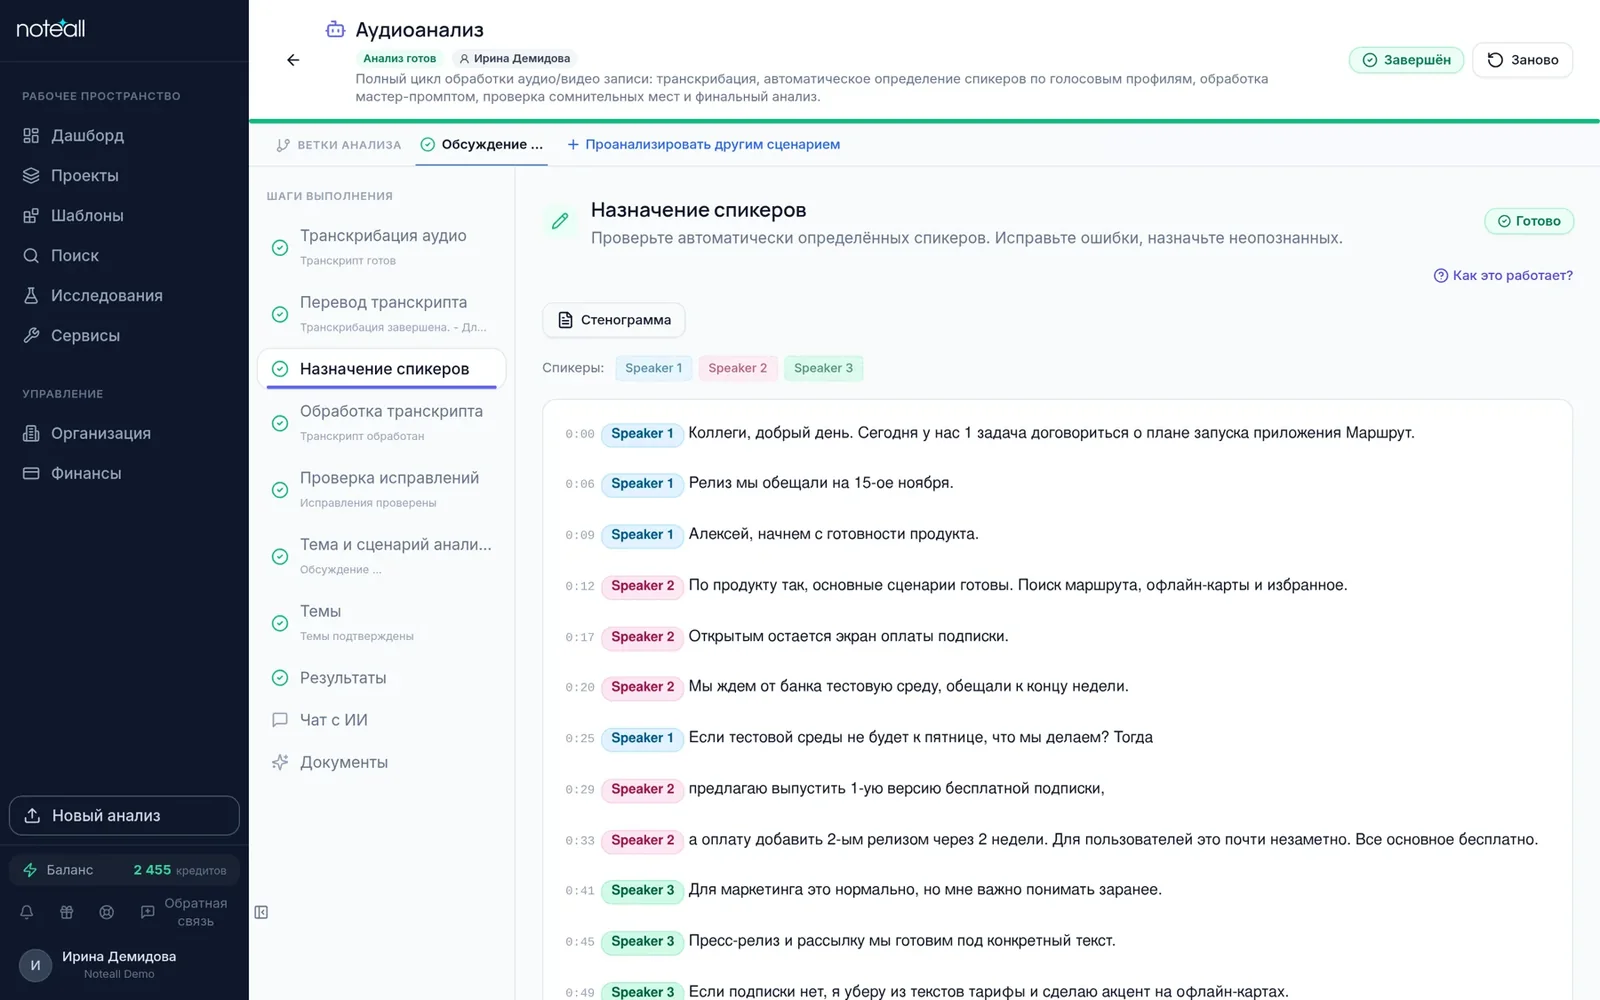Viewport: 1600px width, 1000px height.
Task: Click Speaker 1 tag at 0:25 line
Action: [642, 738]
